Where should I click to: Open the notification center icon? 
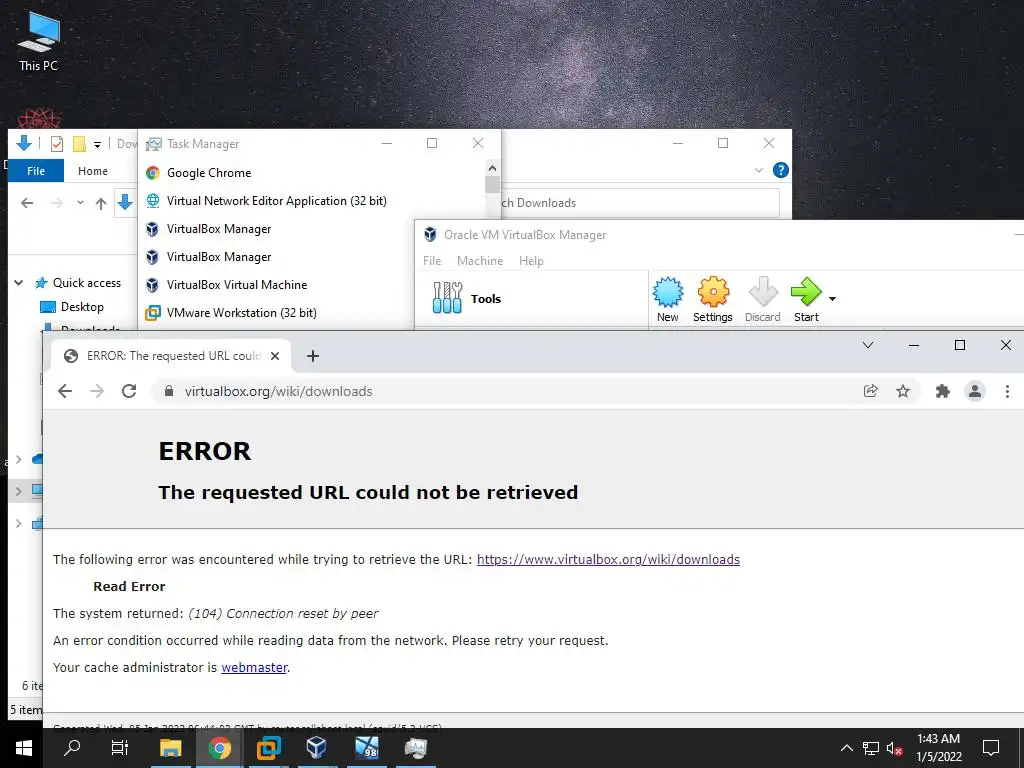click(991, 748)
